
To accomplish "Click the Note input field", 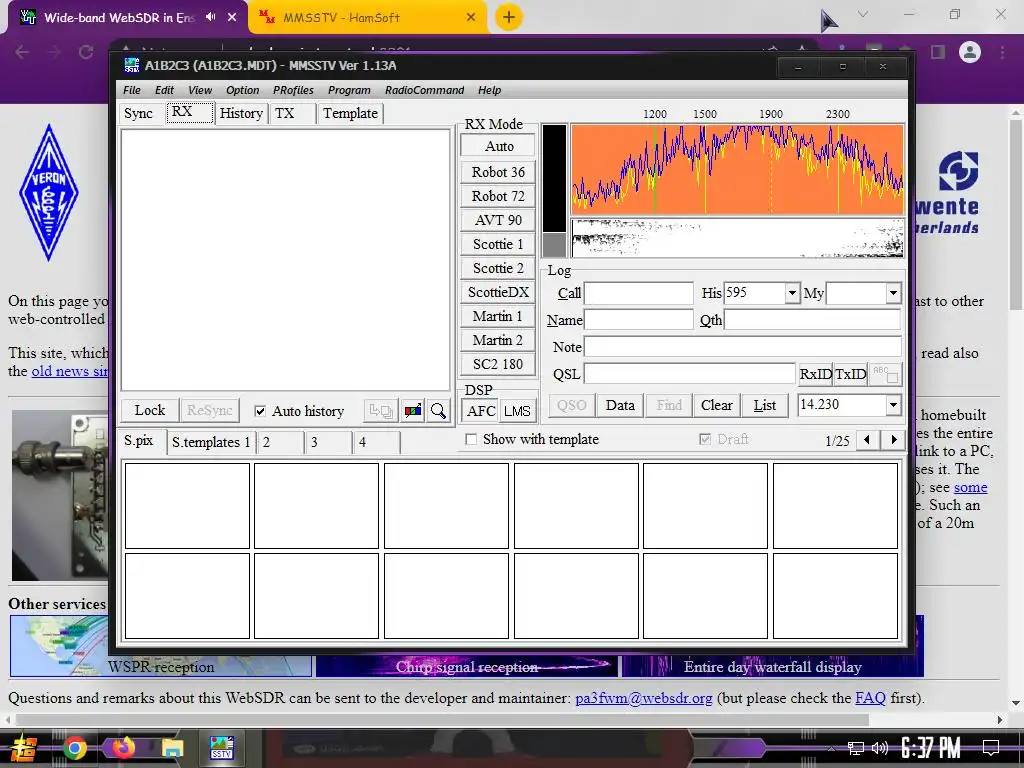I will point(743,347).
